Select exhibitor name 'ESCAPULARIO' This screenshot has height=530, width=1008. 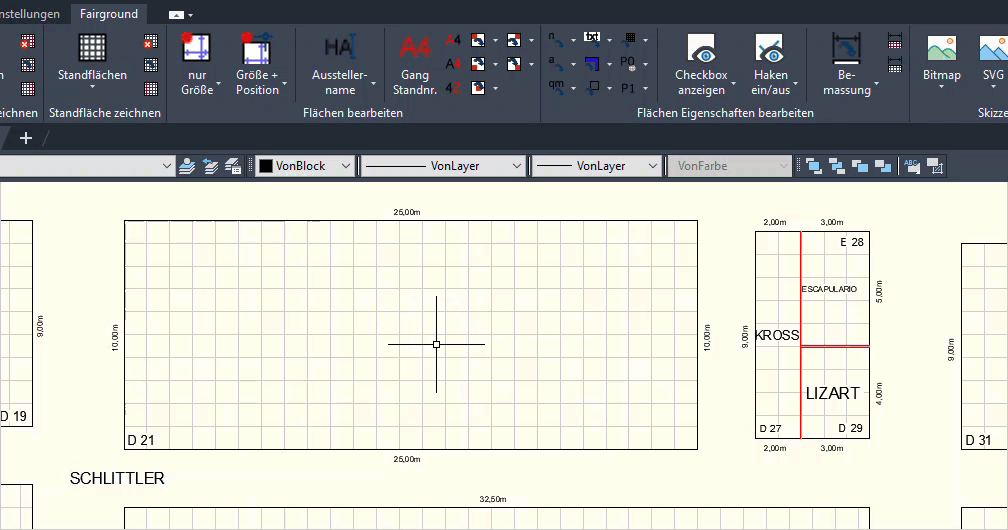(x=829, y=289)
